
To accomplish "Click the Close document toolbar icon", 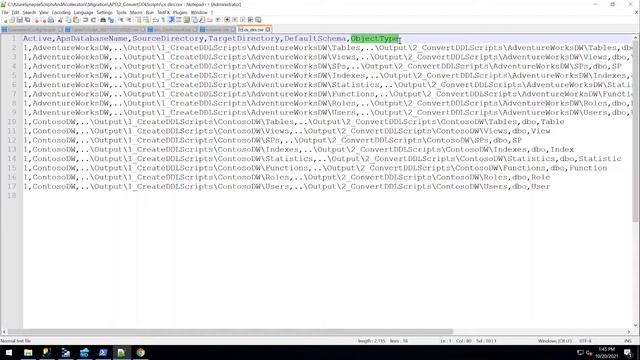I will tap(36, 20).
